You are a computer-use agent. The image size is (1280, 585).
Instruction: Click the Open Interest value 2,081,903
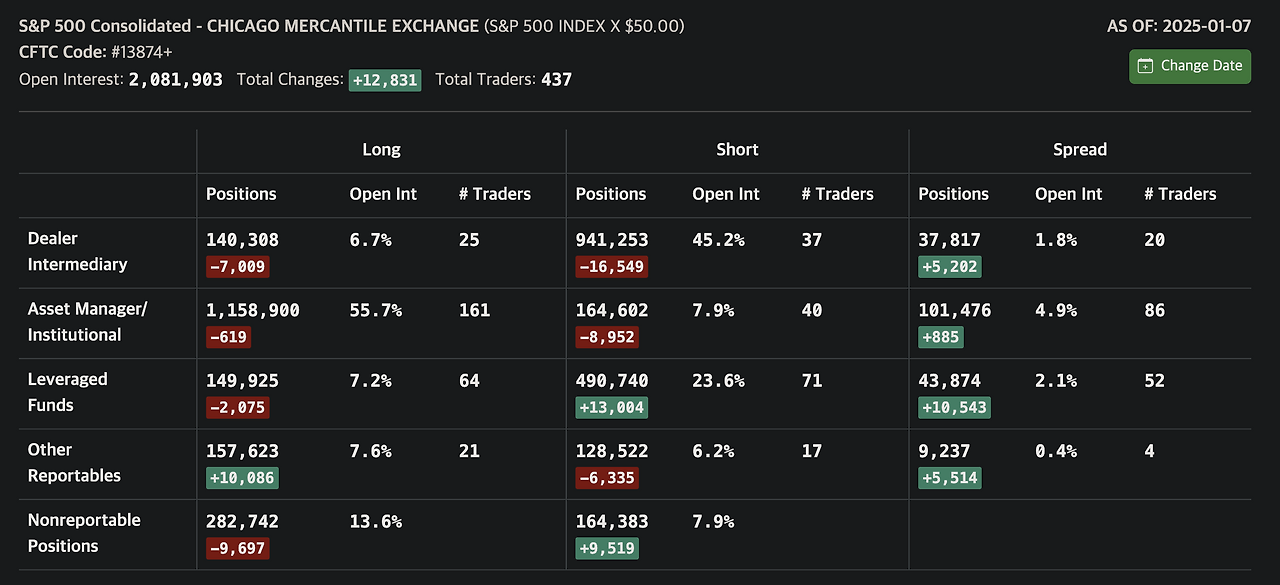coord(176,79)
